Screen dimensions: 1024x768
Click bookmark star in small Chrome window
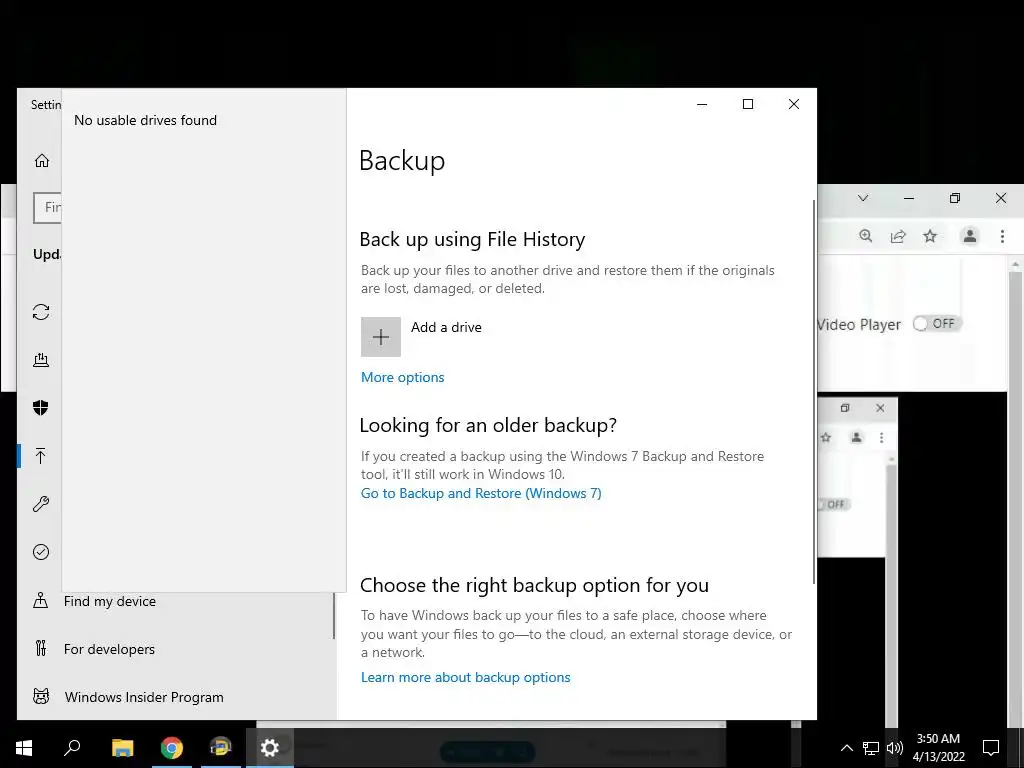tap(826, 438)
